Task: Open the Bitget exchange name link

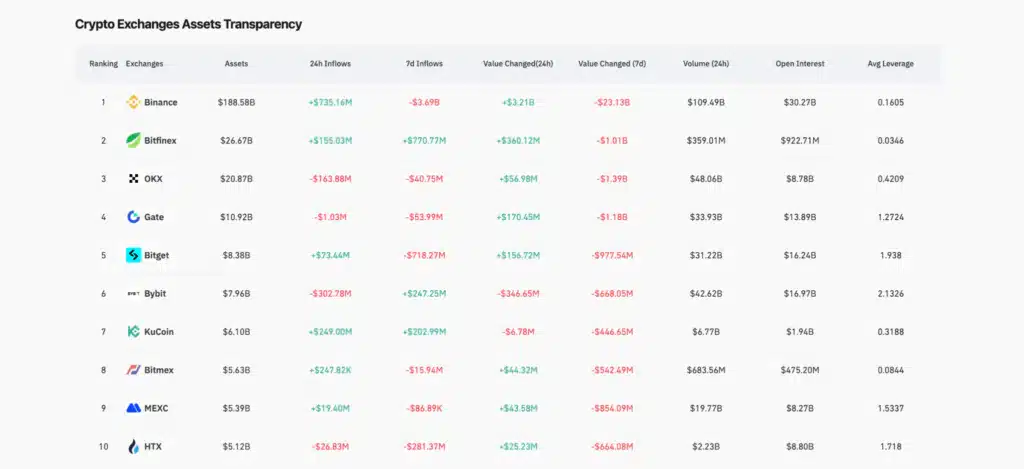Action: (157, 255)
